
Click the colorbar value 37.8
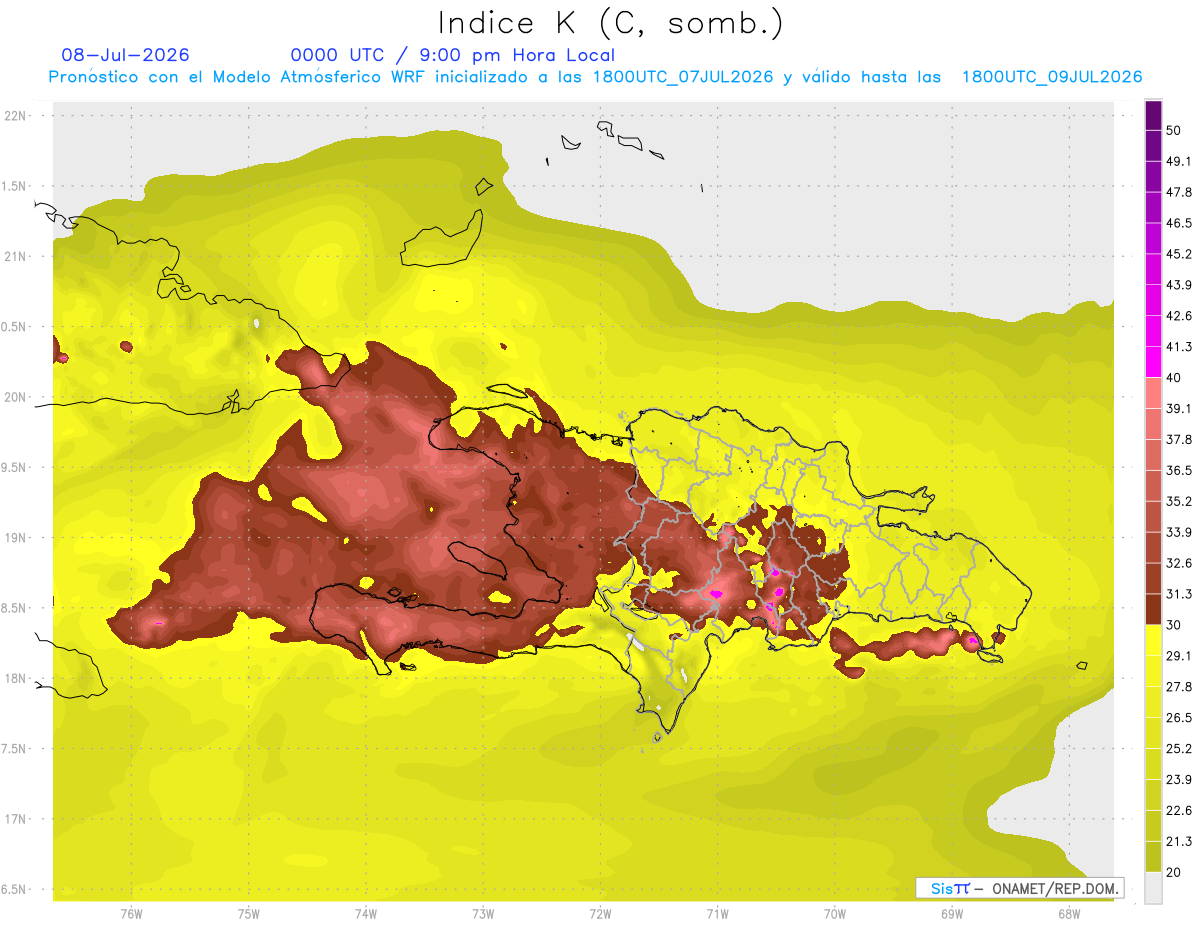point(1178,439)
